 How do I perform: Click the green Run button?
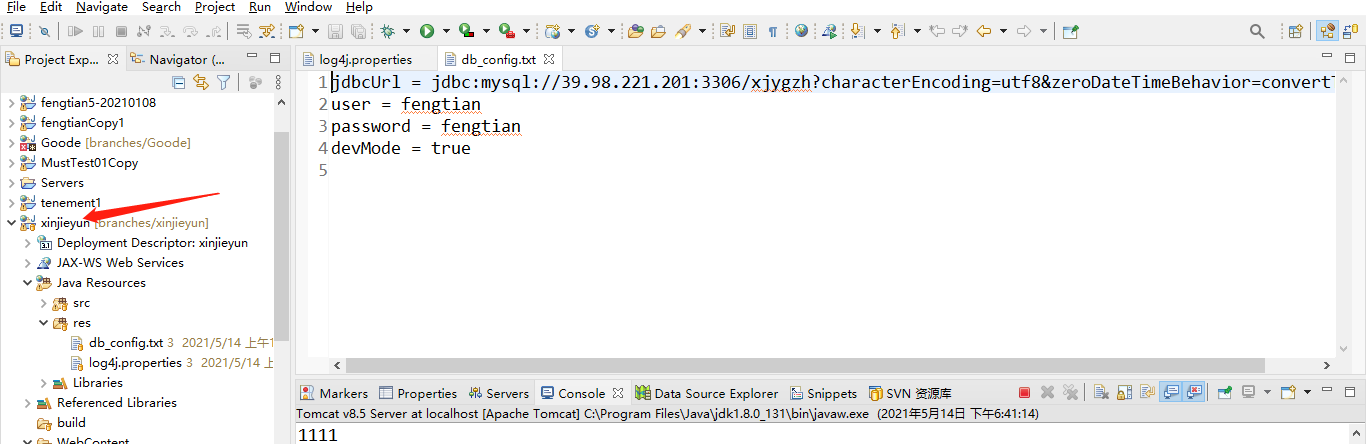pyautogui.click(x=427, y=31)
